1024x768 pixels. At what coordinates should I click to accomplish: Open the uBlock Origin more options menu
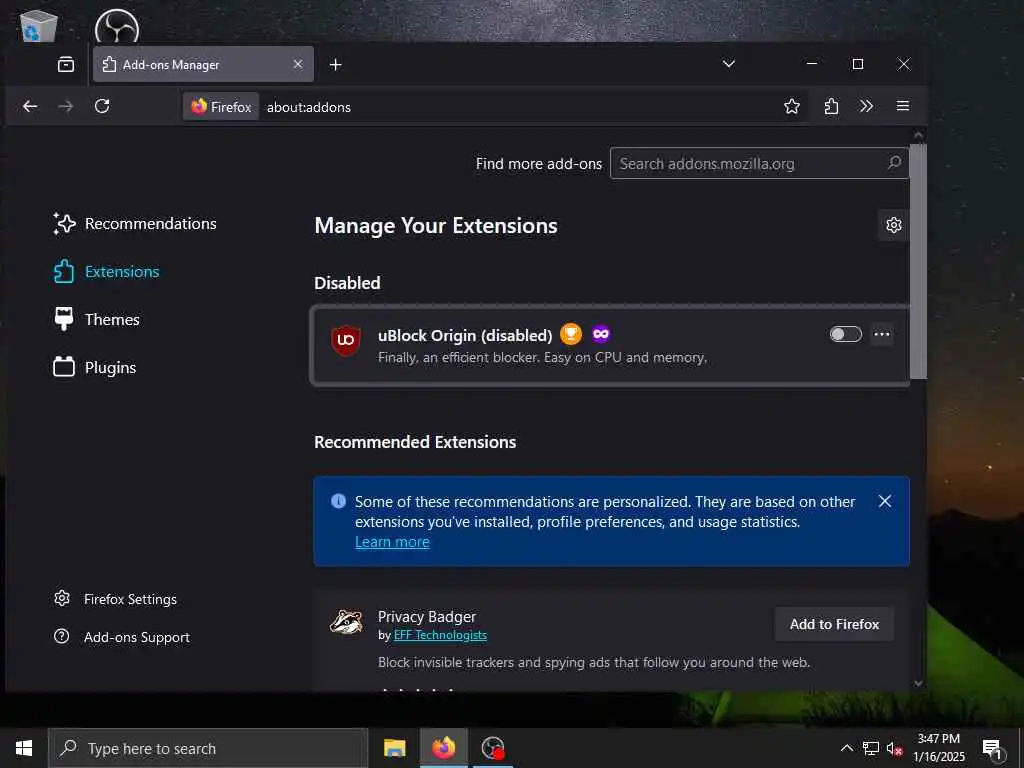tap(882, 334)
